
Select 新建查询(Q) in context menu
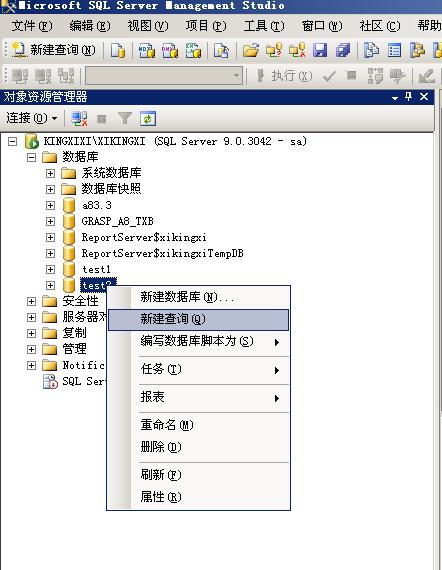(x=198, y=320)
